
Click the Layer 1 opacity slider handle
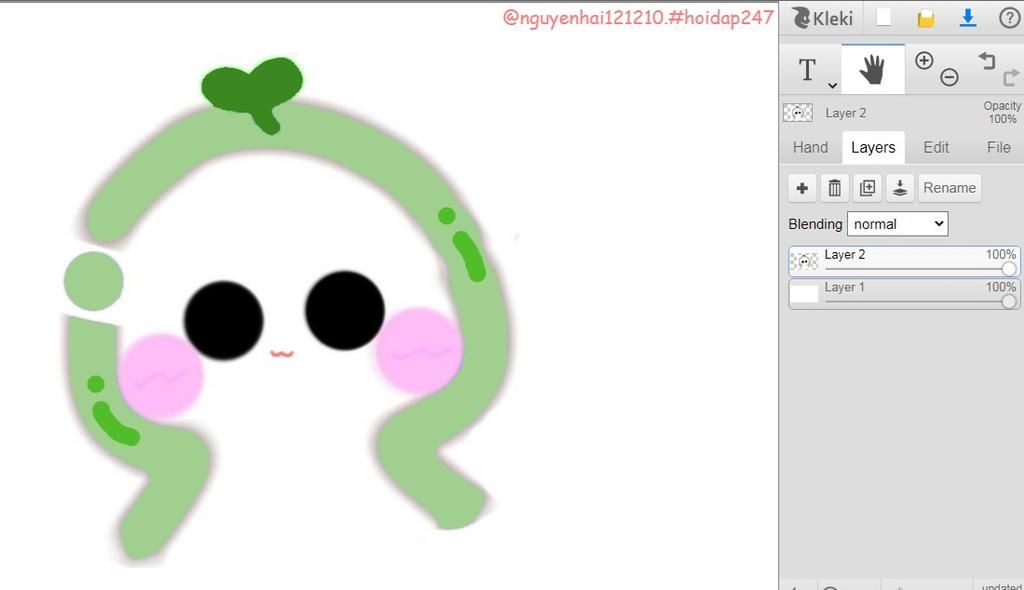point(1009,301)
